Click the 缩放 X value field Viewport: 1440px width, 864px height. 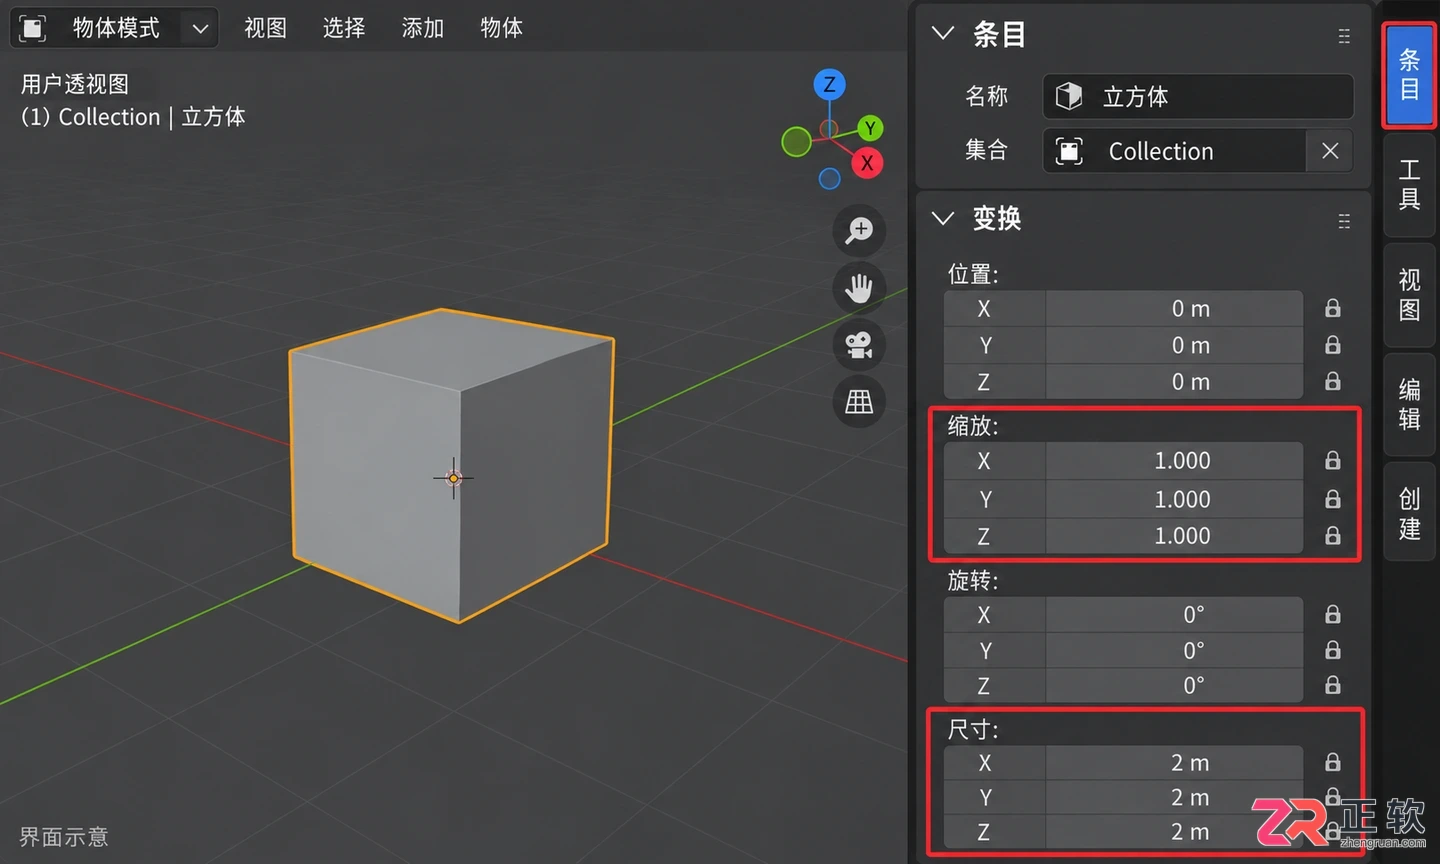[1174, 460]
